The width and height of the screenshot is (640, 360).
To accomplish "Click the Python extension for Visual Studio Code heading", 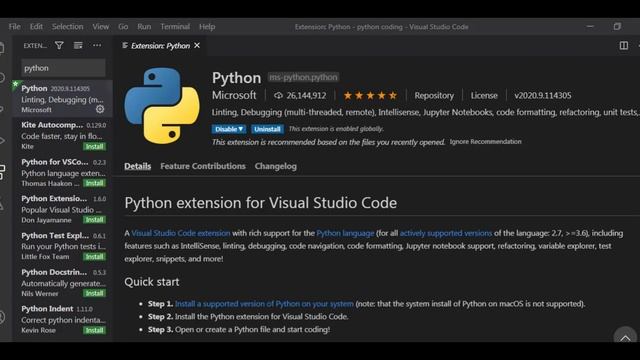I will coord(260,203).
